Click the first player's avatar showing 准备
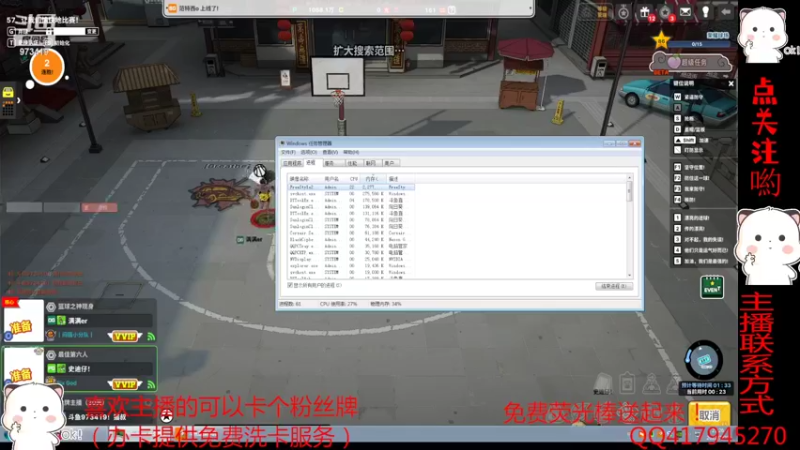This screenshot has height=450, width=800. pos(23,320)
